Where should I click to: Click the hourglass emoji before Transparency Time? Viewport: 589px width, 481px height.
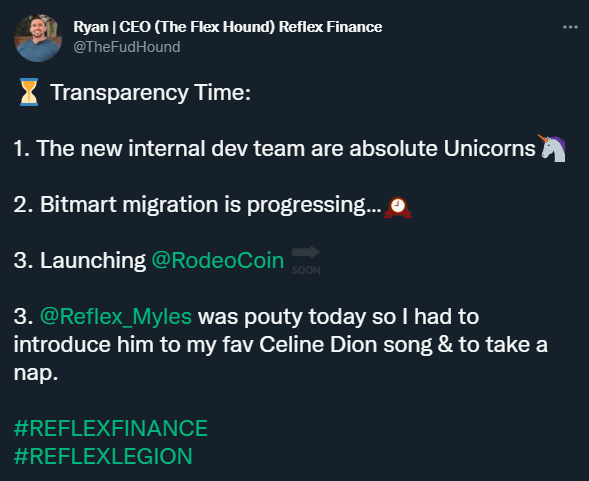point(29,92)
